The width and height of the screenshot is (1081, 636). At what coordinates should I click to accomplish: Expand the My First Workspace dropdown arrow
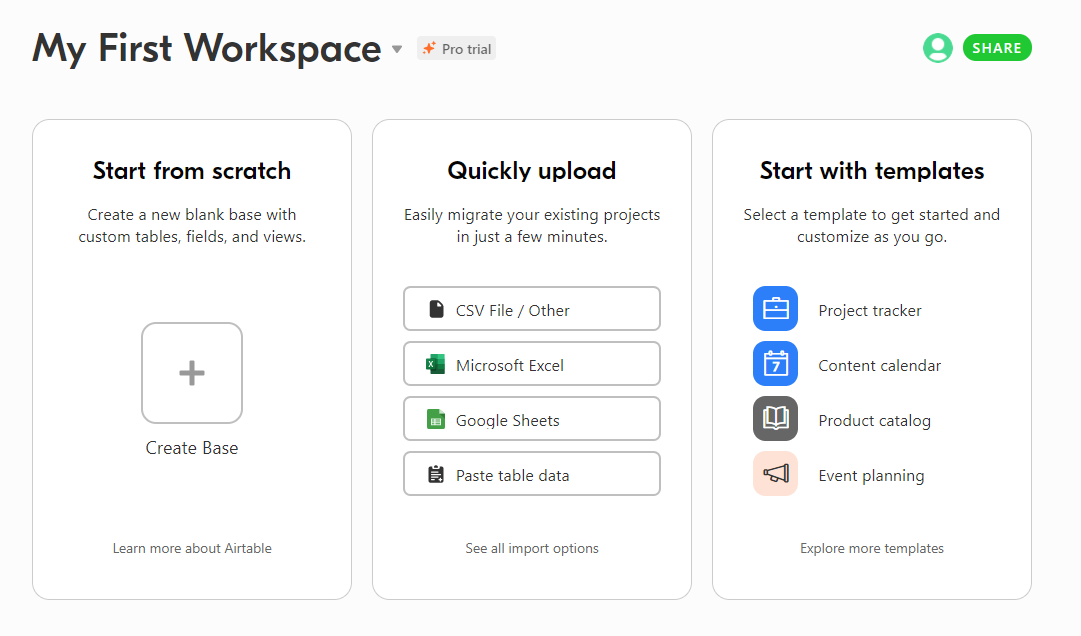click(x=397, y=49)
